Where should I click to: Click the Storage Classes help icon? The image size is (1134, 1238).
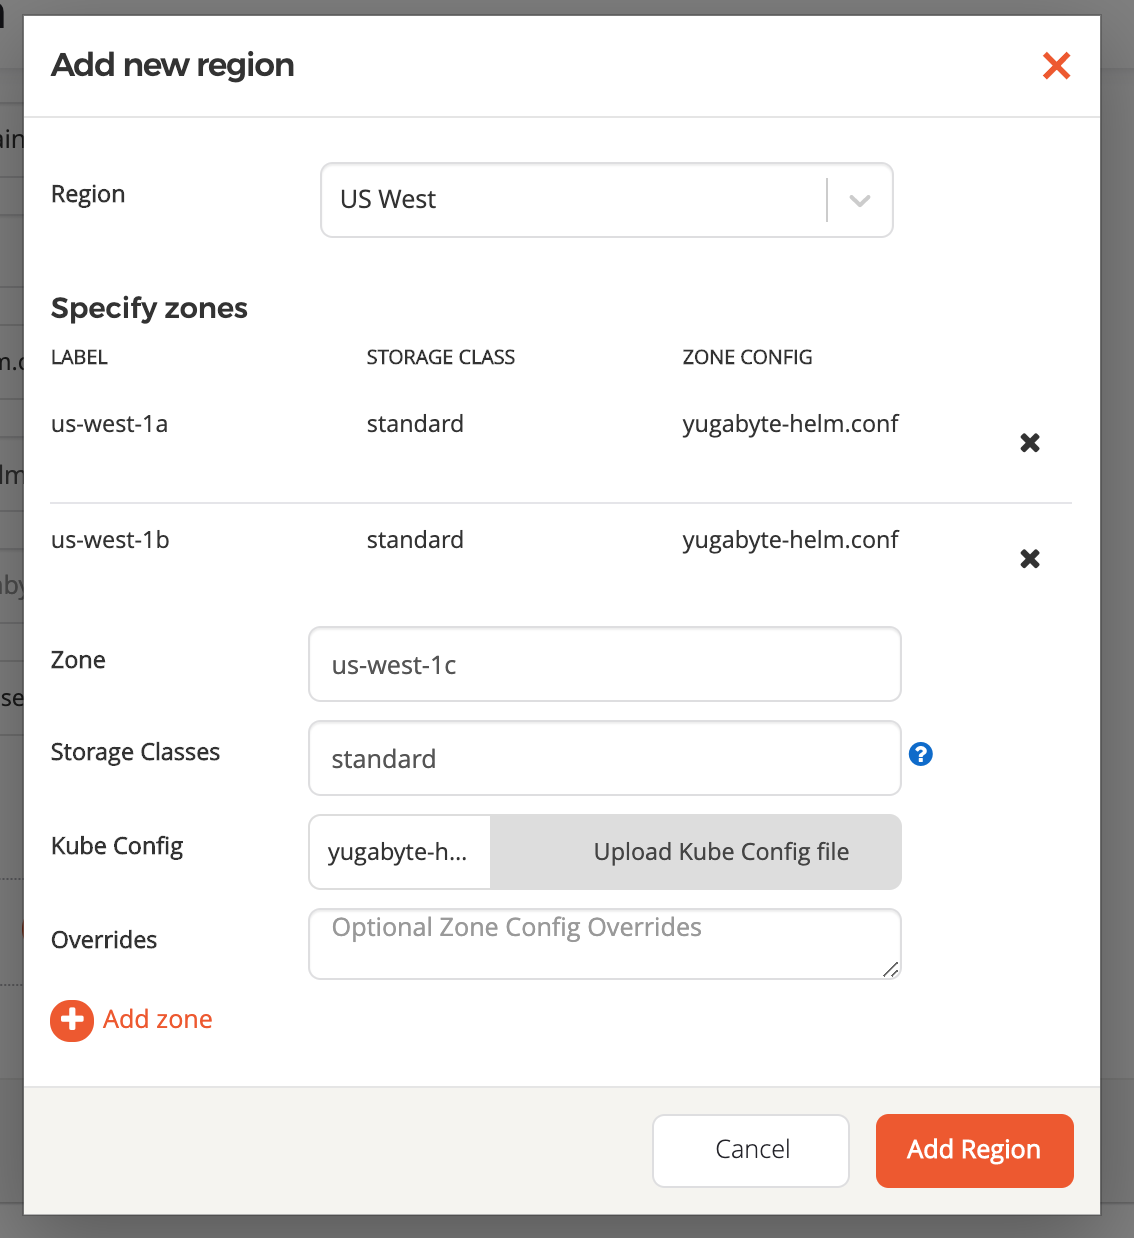pyautogui.click(x=920, y=754)
